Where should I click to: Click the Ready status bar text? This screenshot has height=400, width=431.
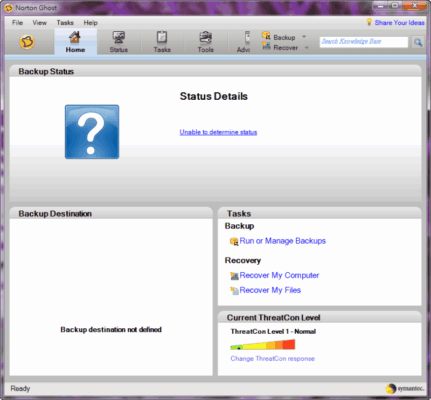(20, 388)
